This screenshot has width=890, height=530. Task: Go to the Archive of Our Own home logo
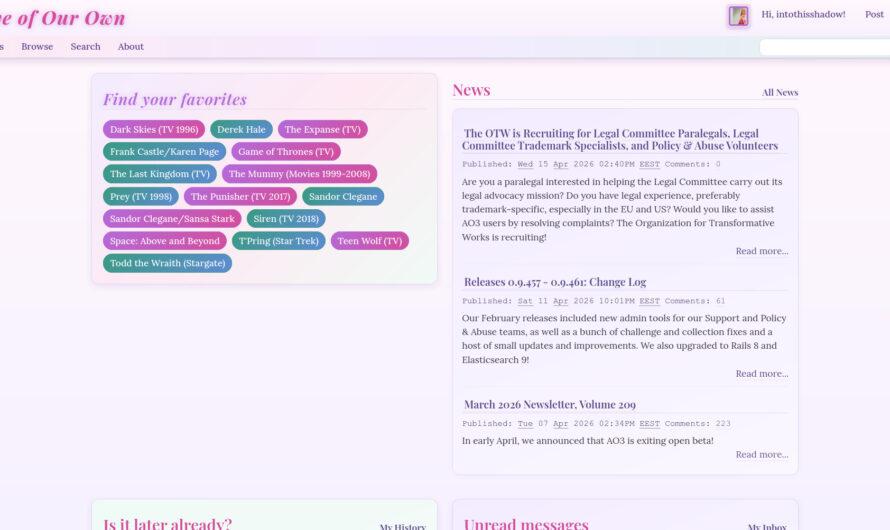click(x=62, y=18)
